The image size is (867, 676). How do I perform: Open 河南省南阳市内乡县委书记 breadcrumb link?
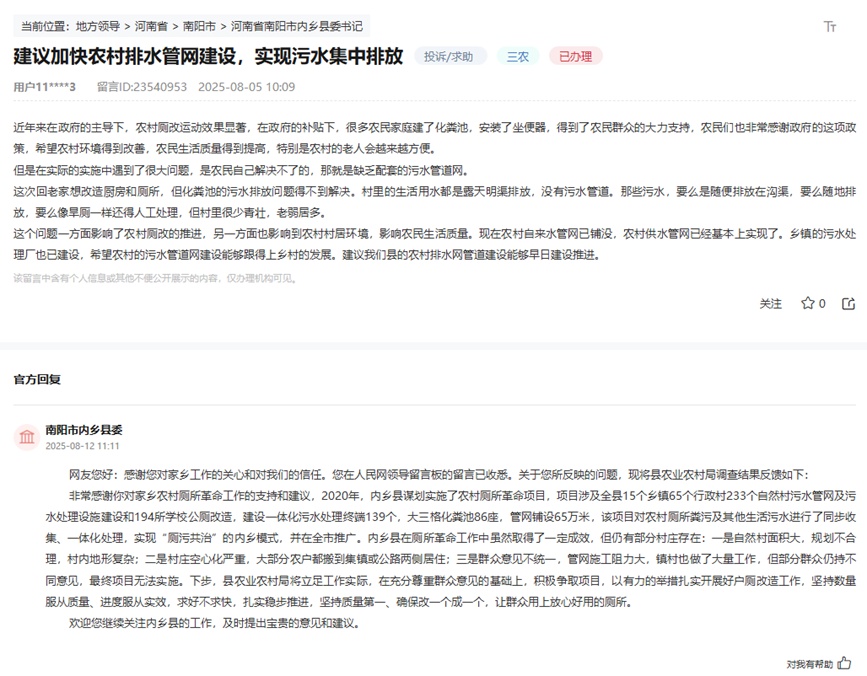click(x=296, y=25)
